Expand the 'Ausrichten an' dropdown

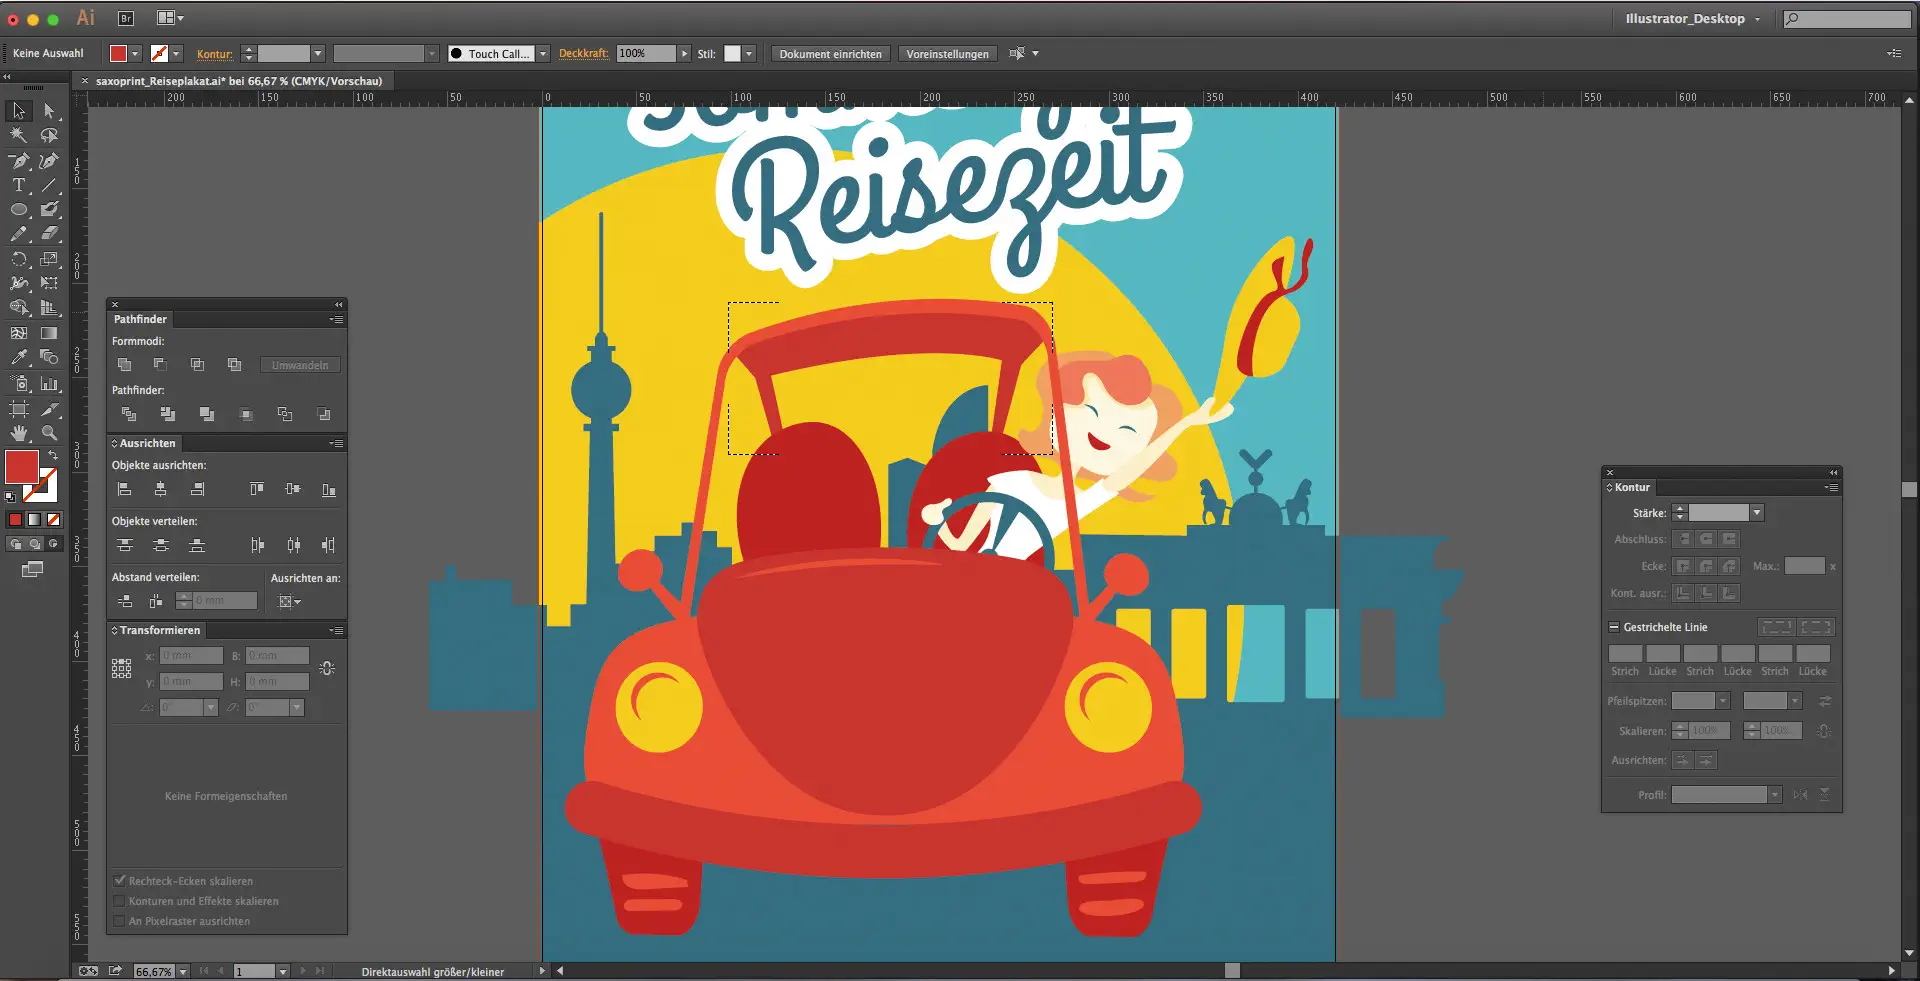(x=288, y=601)
